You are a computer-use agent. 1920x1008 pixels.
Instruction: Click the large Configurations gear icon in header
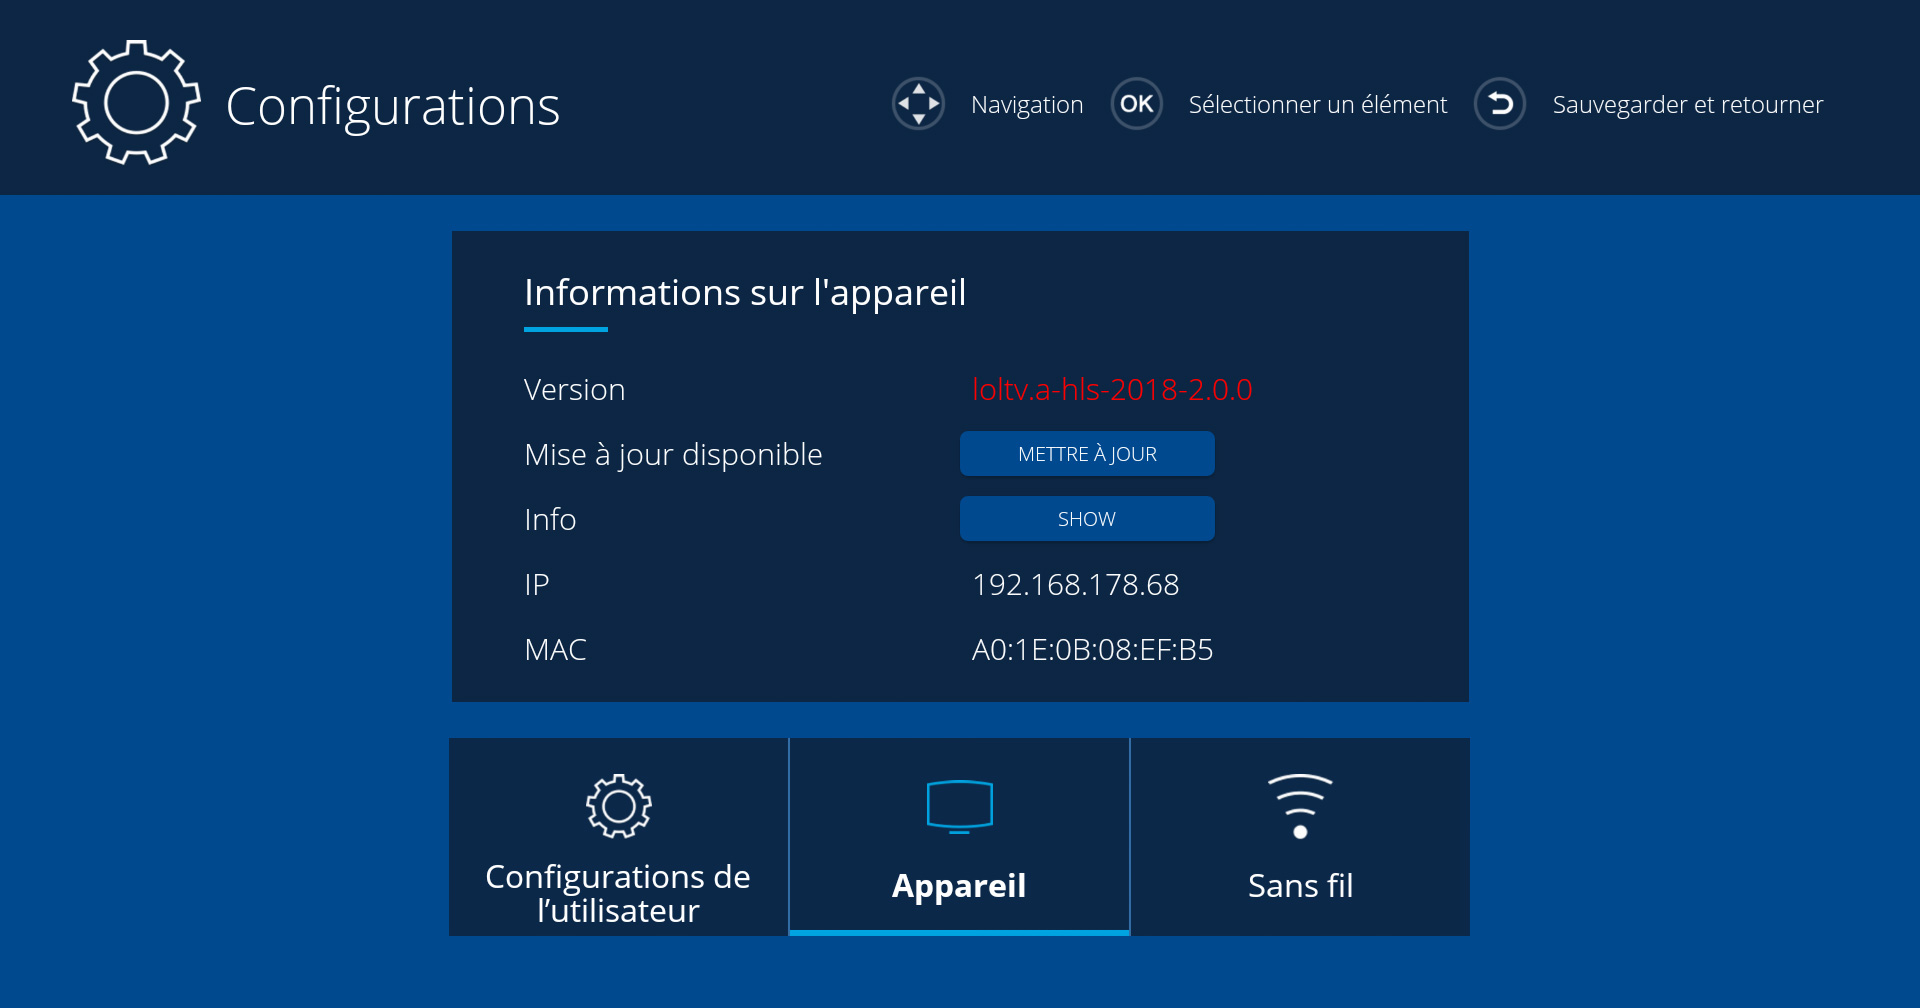tap(136, 103)
